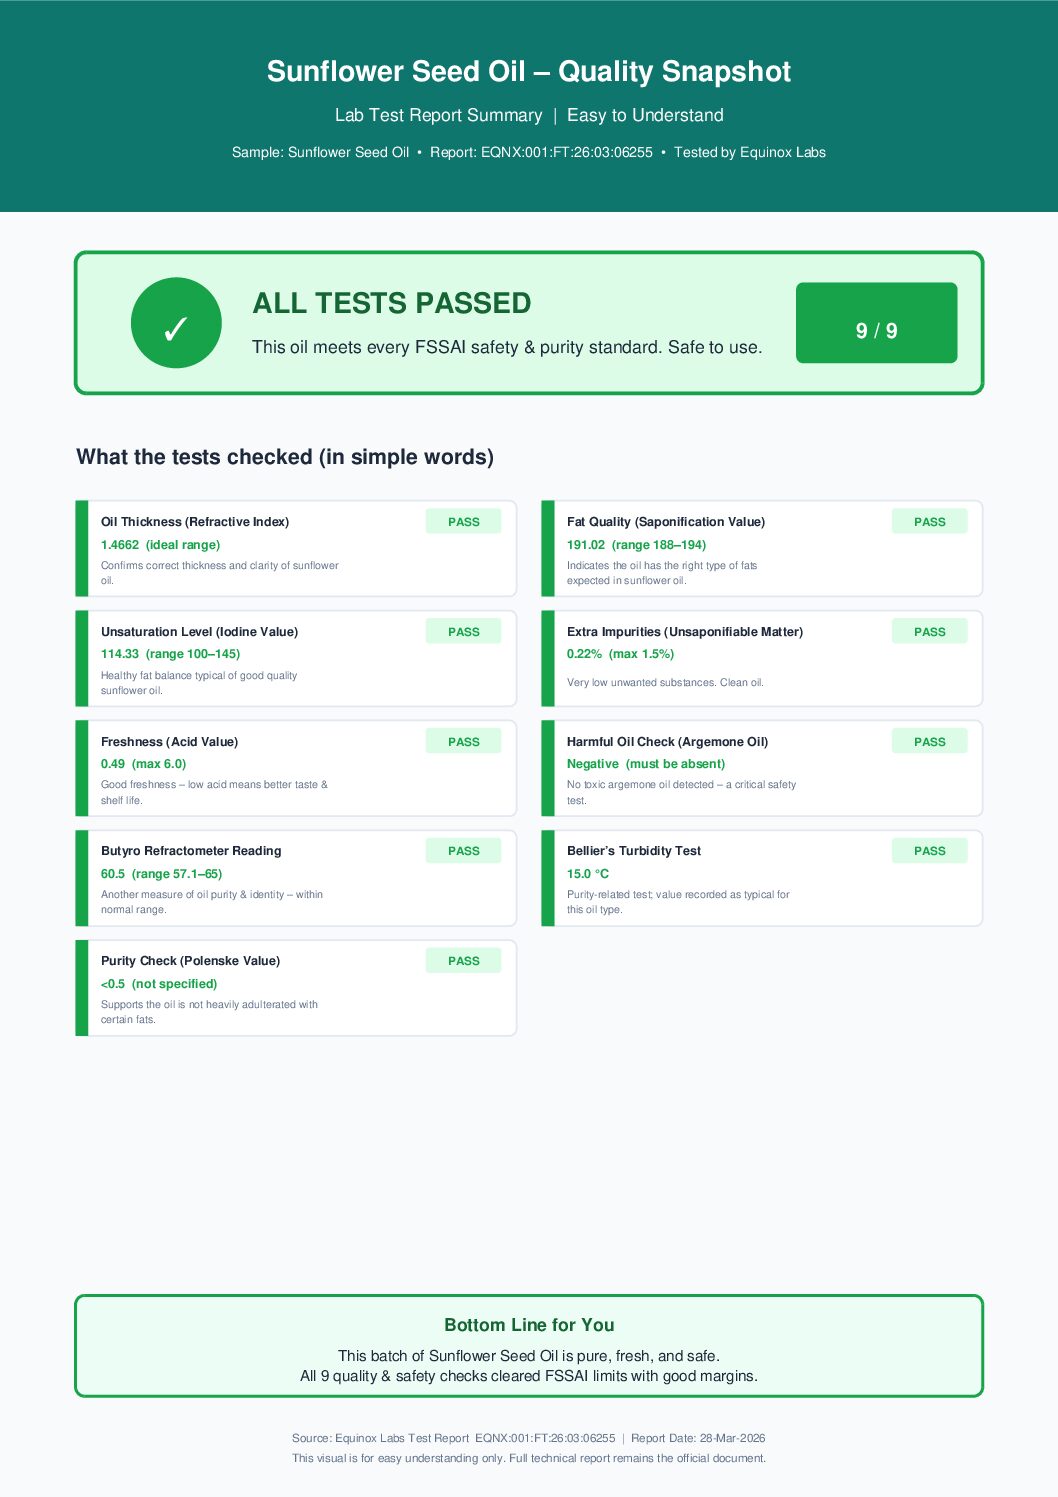Open the Harmful Oil Check card title
The width and height of the screenshot is (1058, 1497).
point(667,742)
